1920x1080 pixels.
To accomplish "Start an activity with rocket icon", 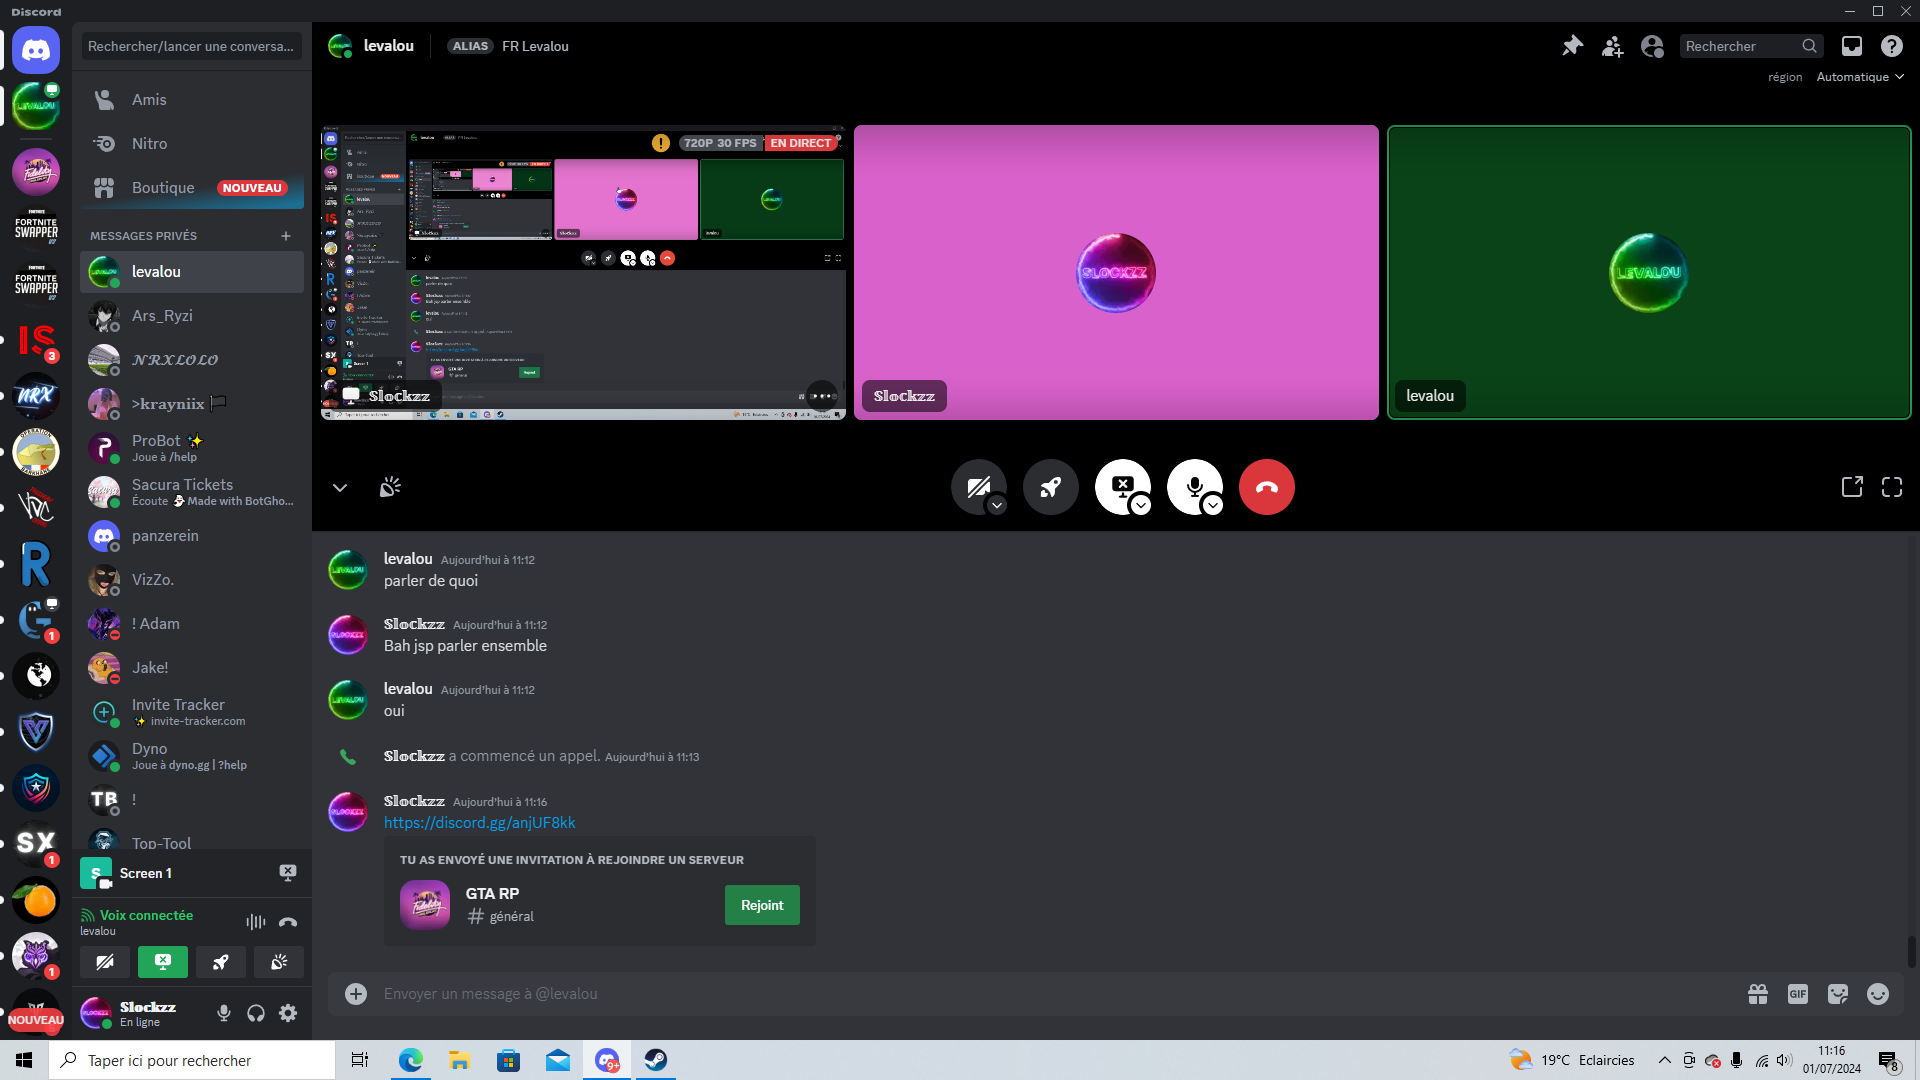I will click(1050, 487).
